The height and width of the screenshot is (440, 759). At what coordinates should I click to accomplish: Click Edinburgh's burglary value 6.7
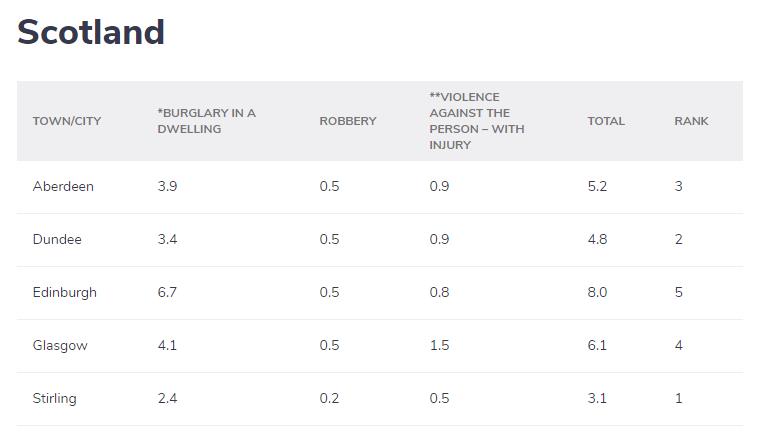click(167, 293)
